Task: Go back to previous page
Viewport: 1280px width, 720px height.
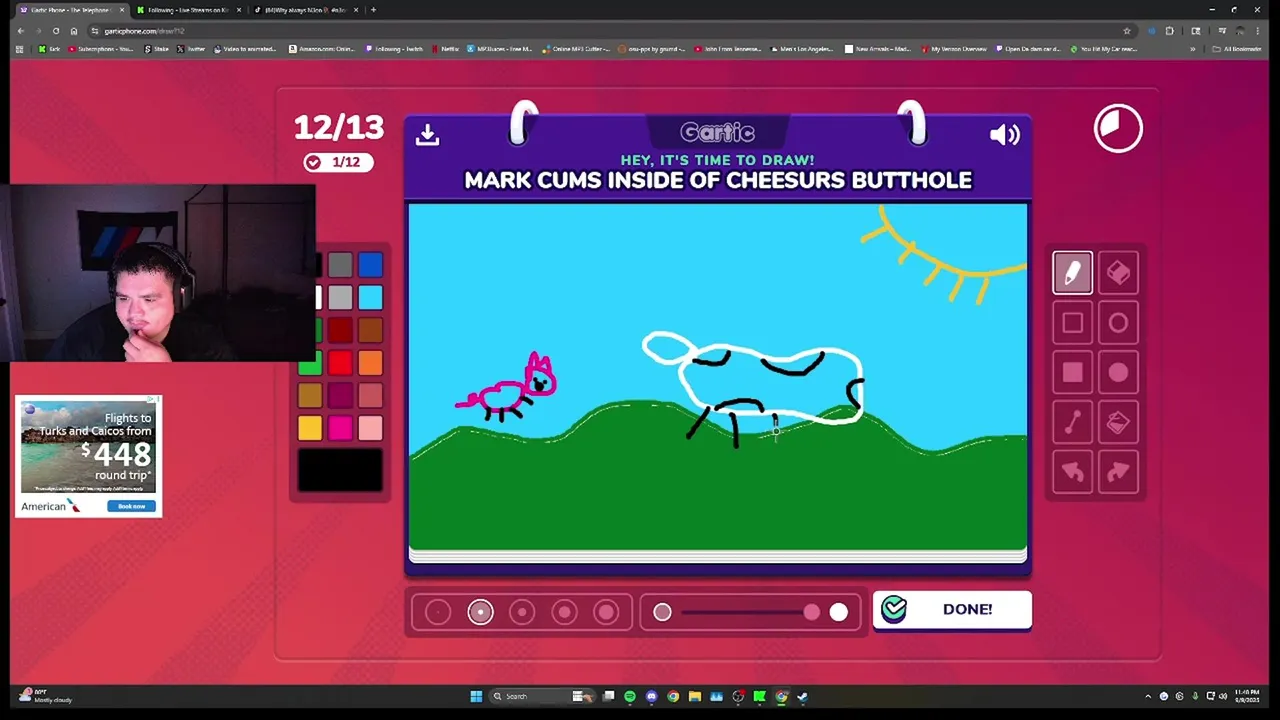Action: click(x=20, y=31)
